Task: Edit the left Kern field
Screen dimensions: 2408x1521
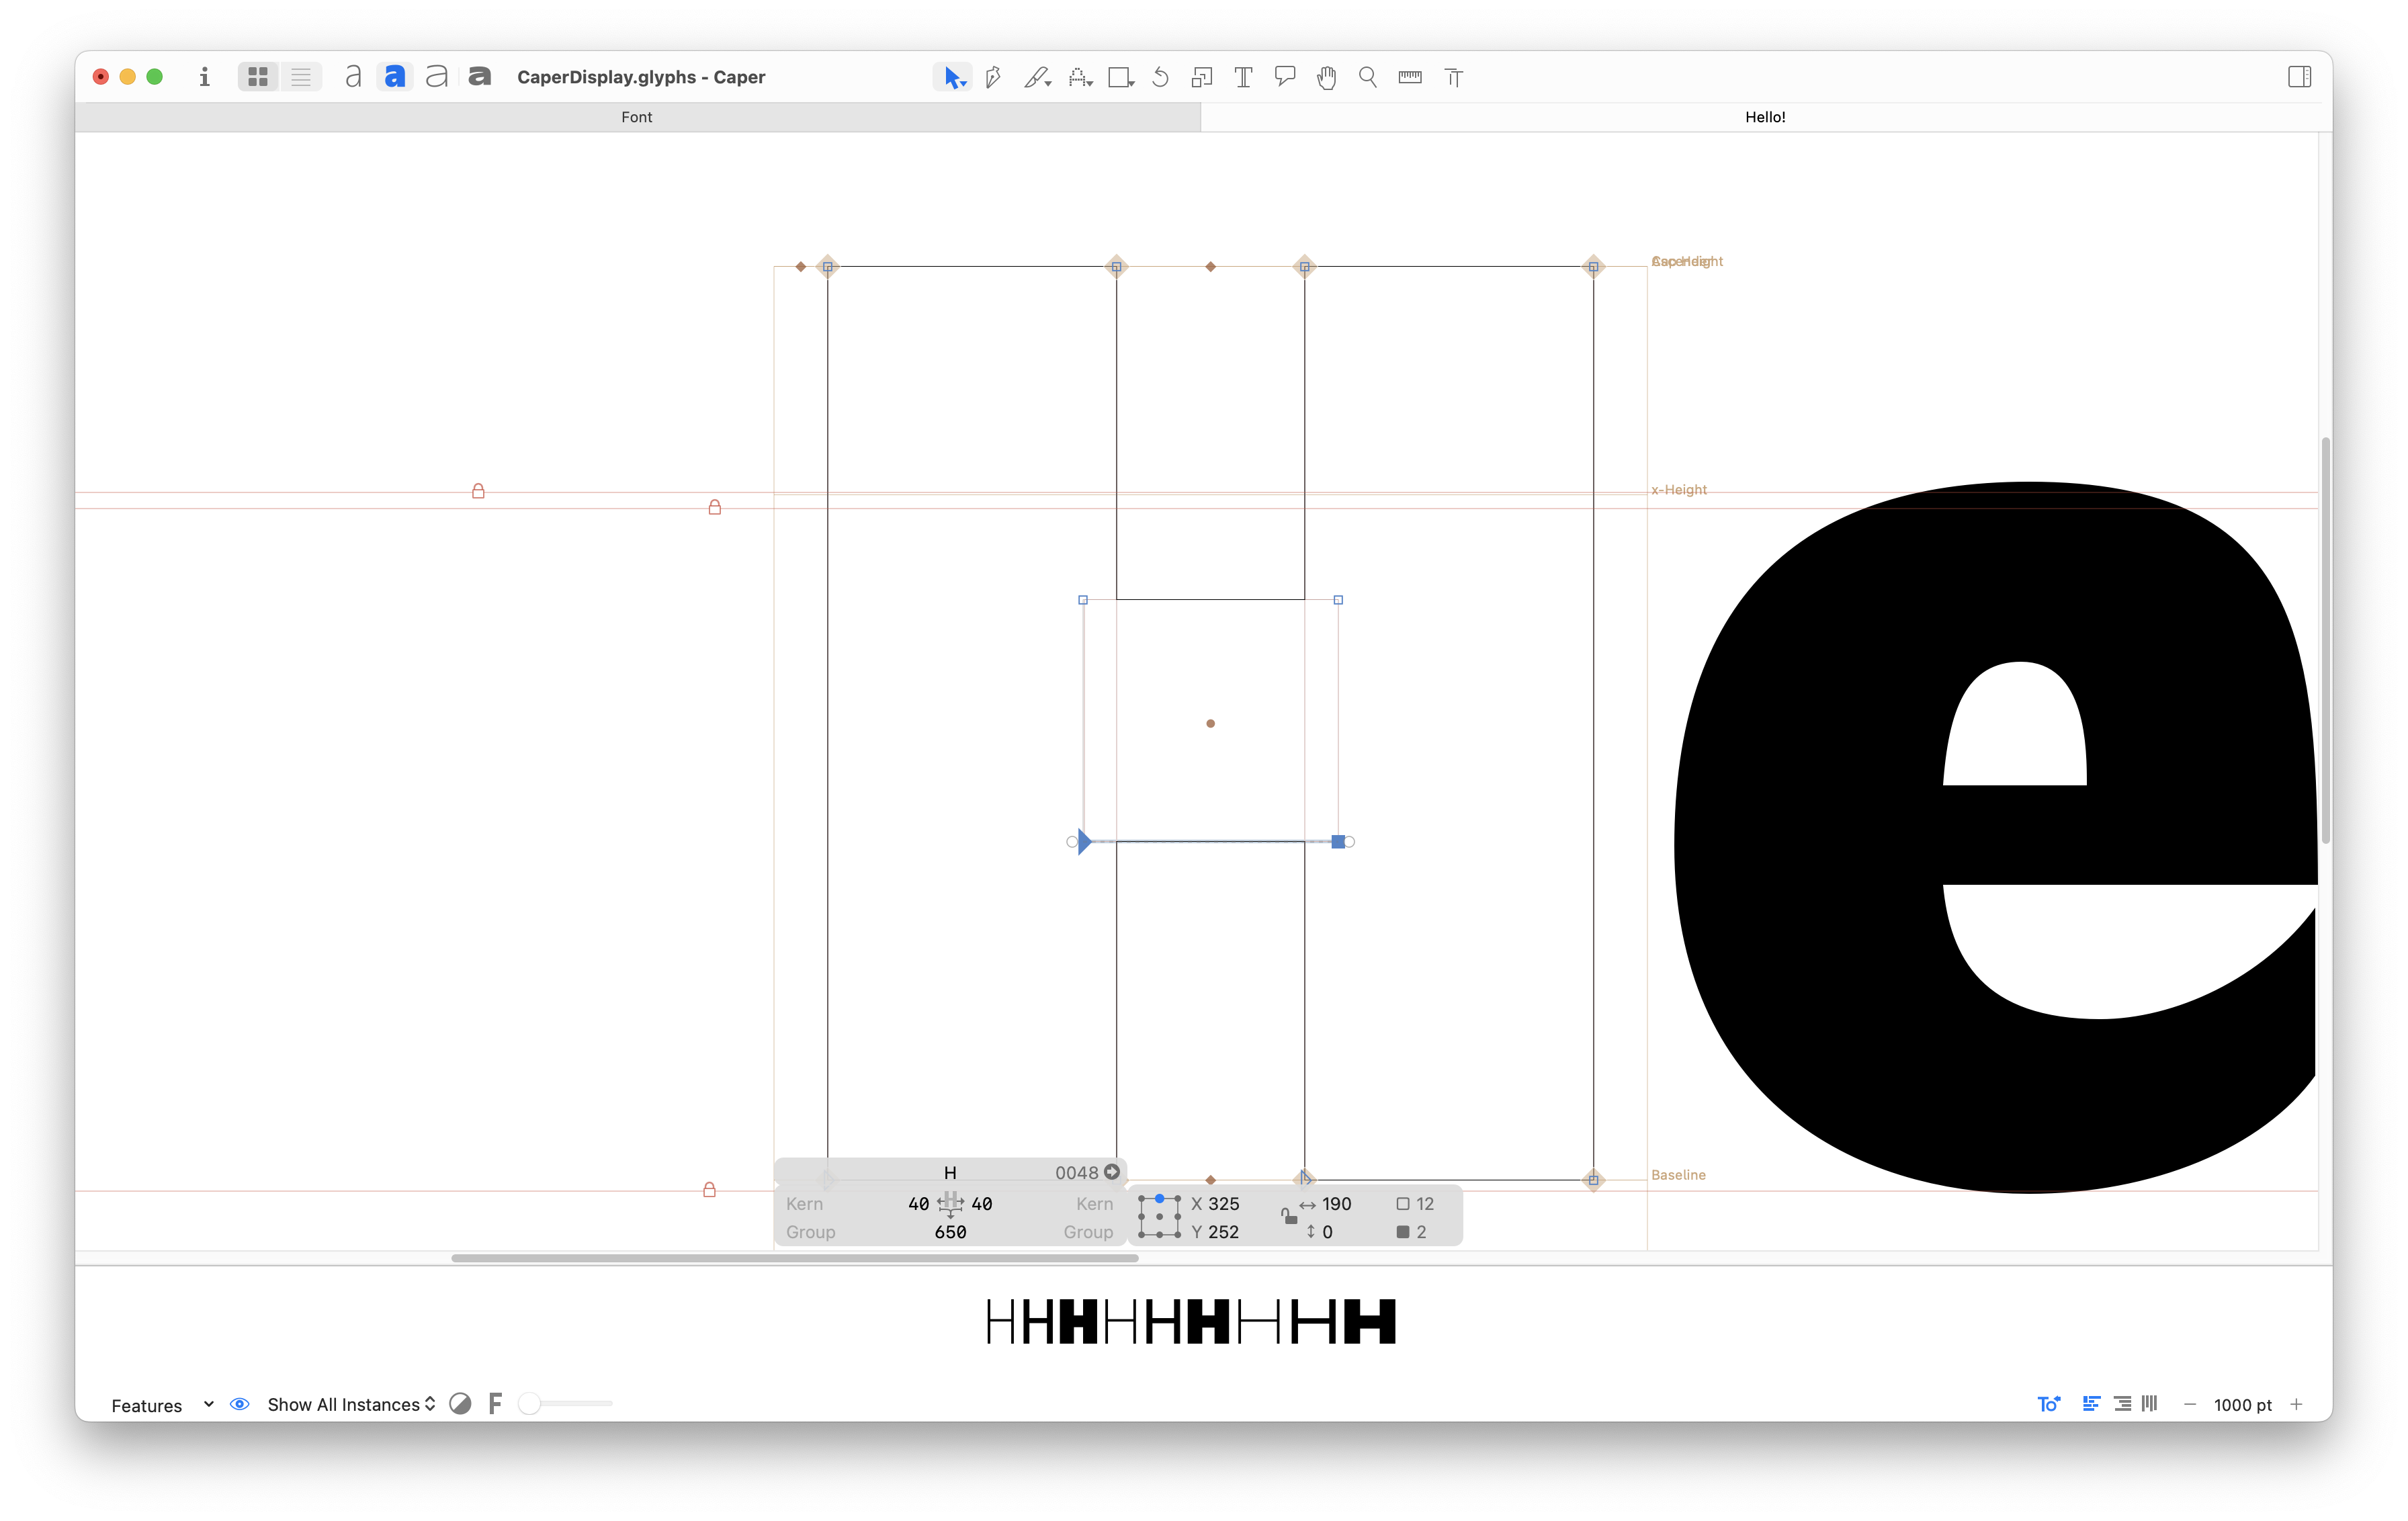Action: click(804, 1204)
